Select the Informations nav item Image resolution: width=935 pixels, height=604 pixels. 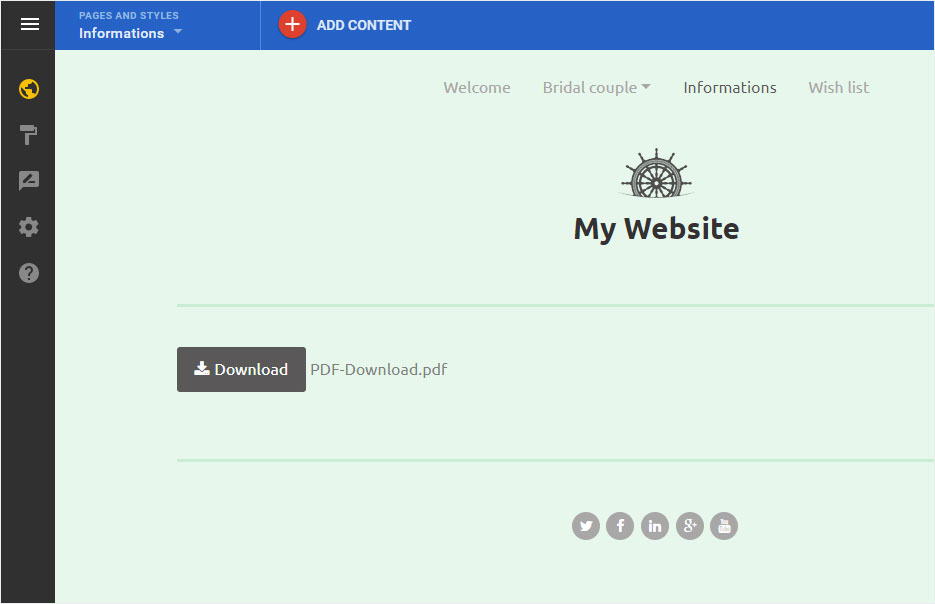click(729, 88)
